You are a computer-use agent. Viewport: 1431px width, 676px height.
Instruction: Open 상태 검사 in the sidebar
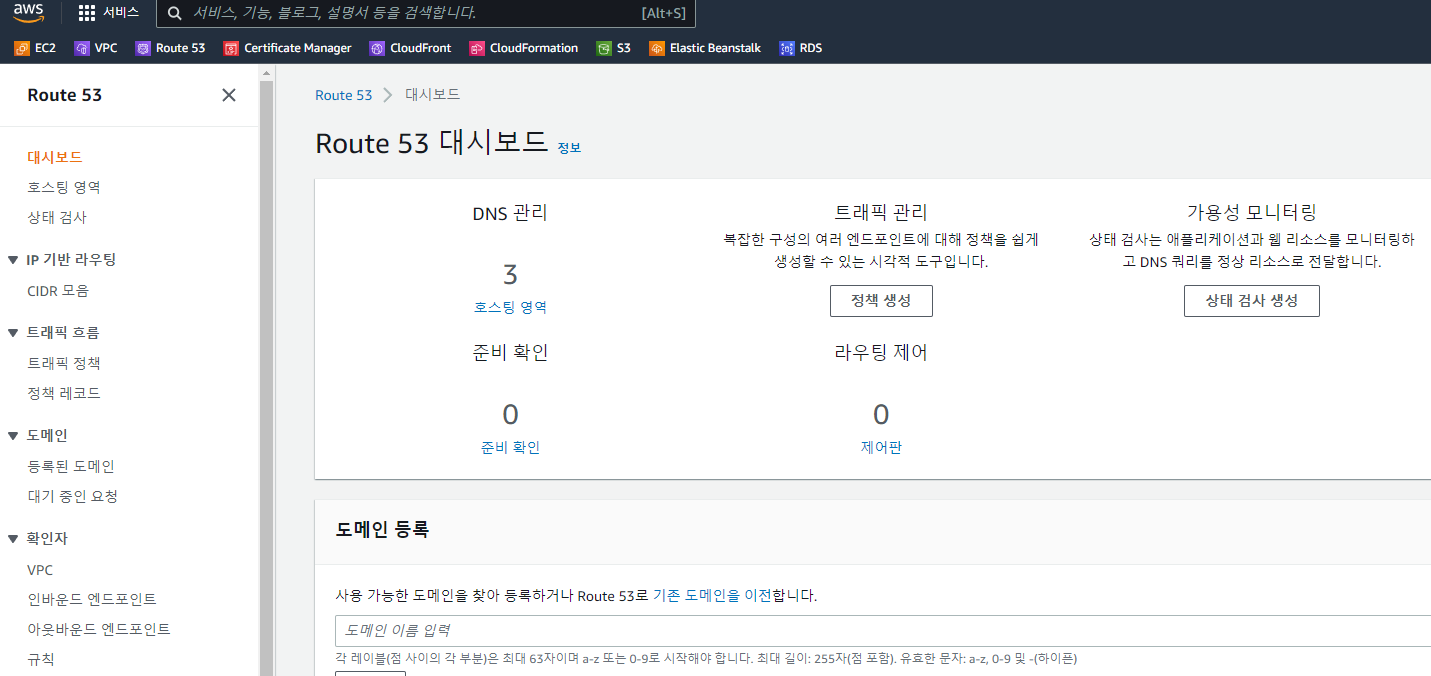tap(57, 217)
